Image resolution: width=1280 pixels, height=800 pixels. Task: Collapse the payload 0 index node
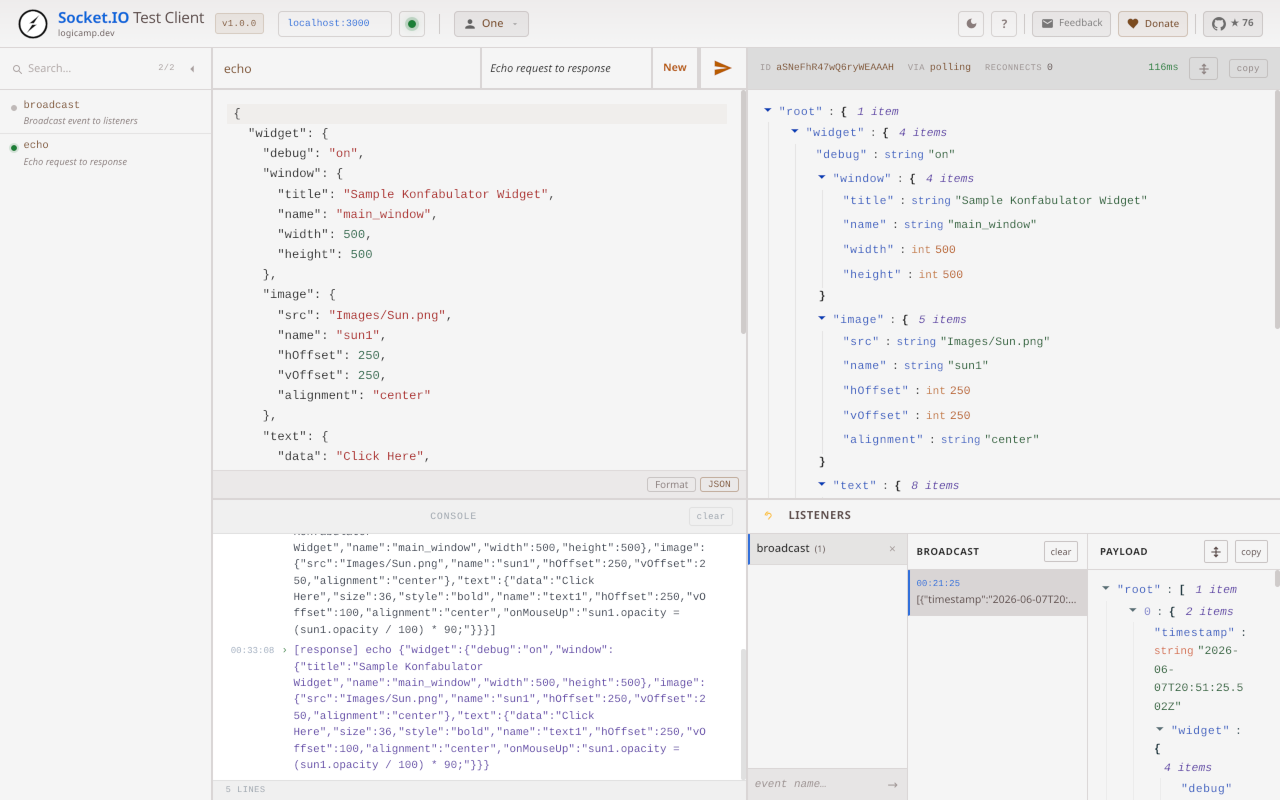click(x=1133, y=610)
